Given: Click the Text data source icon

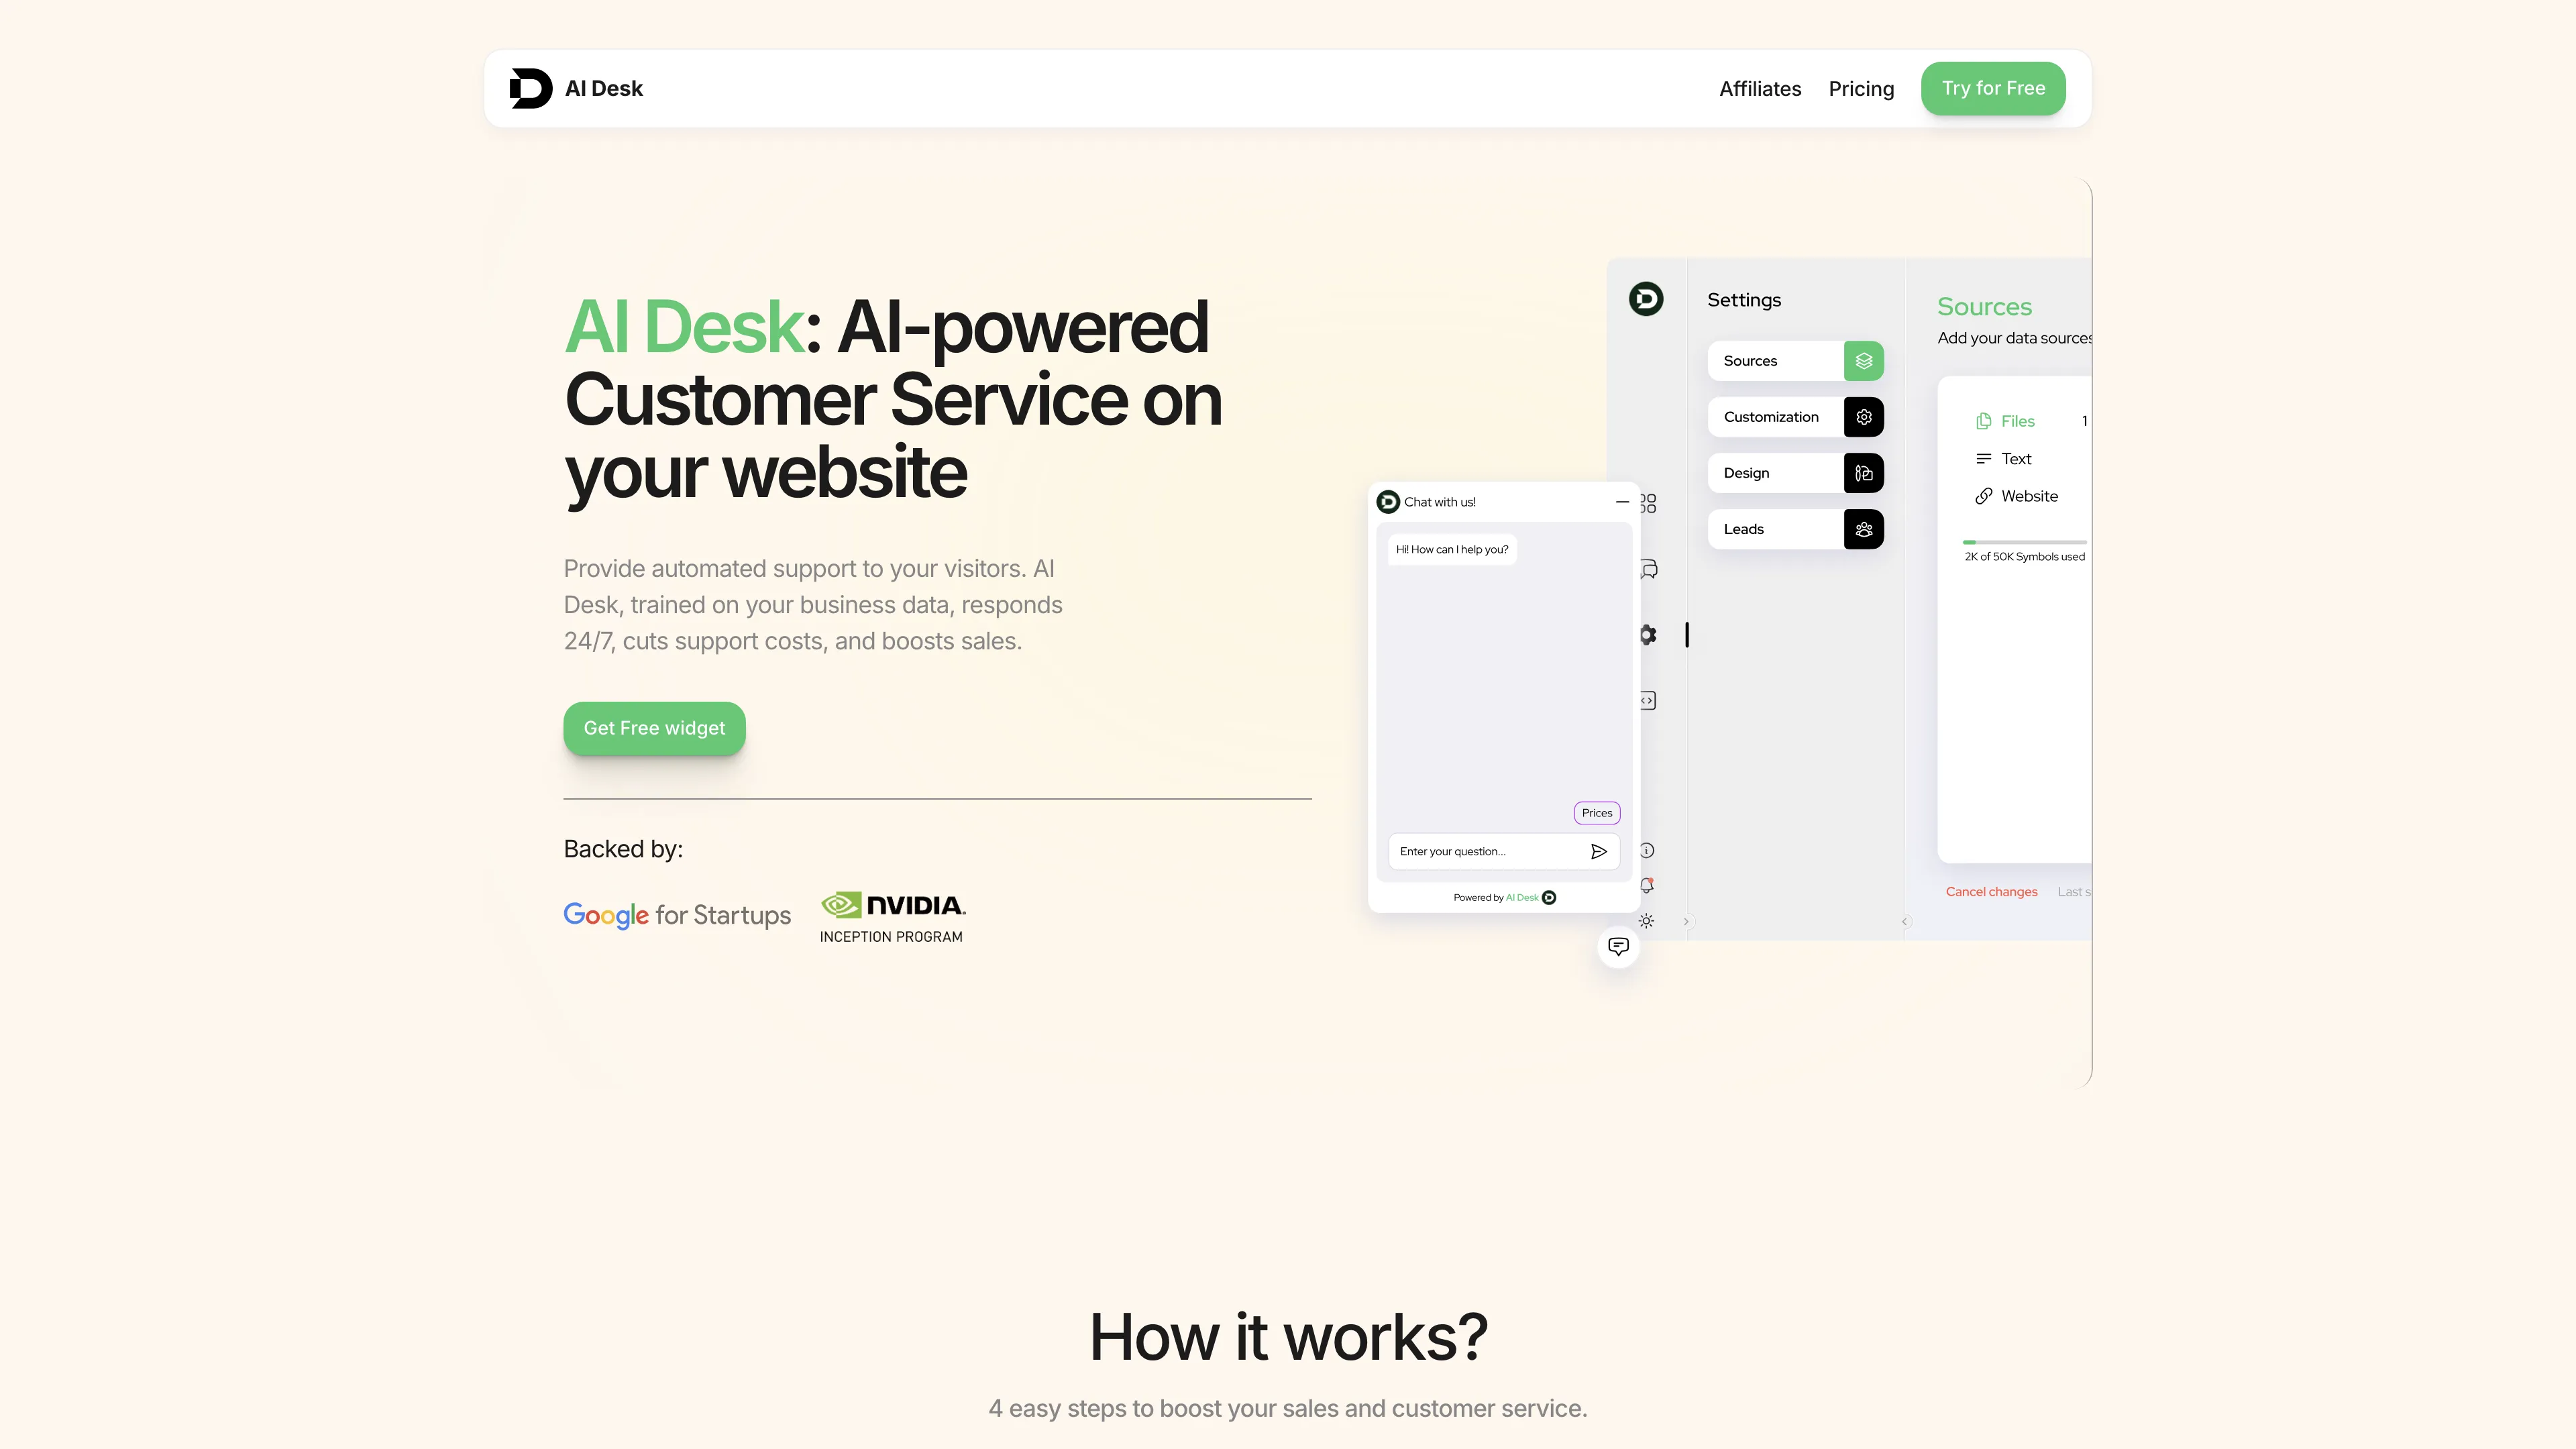Looking at the screenshot, I should [x=1983, y=458].
